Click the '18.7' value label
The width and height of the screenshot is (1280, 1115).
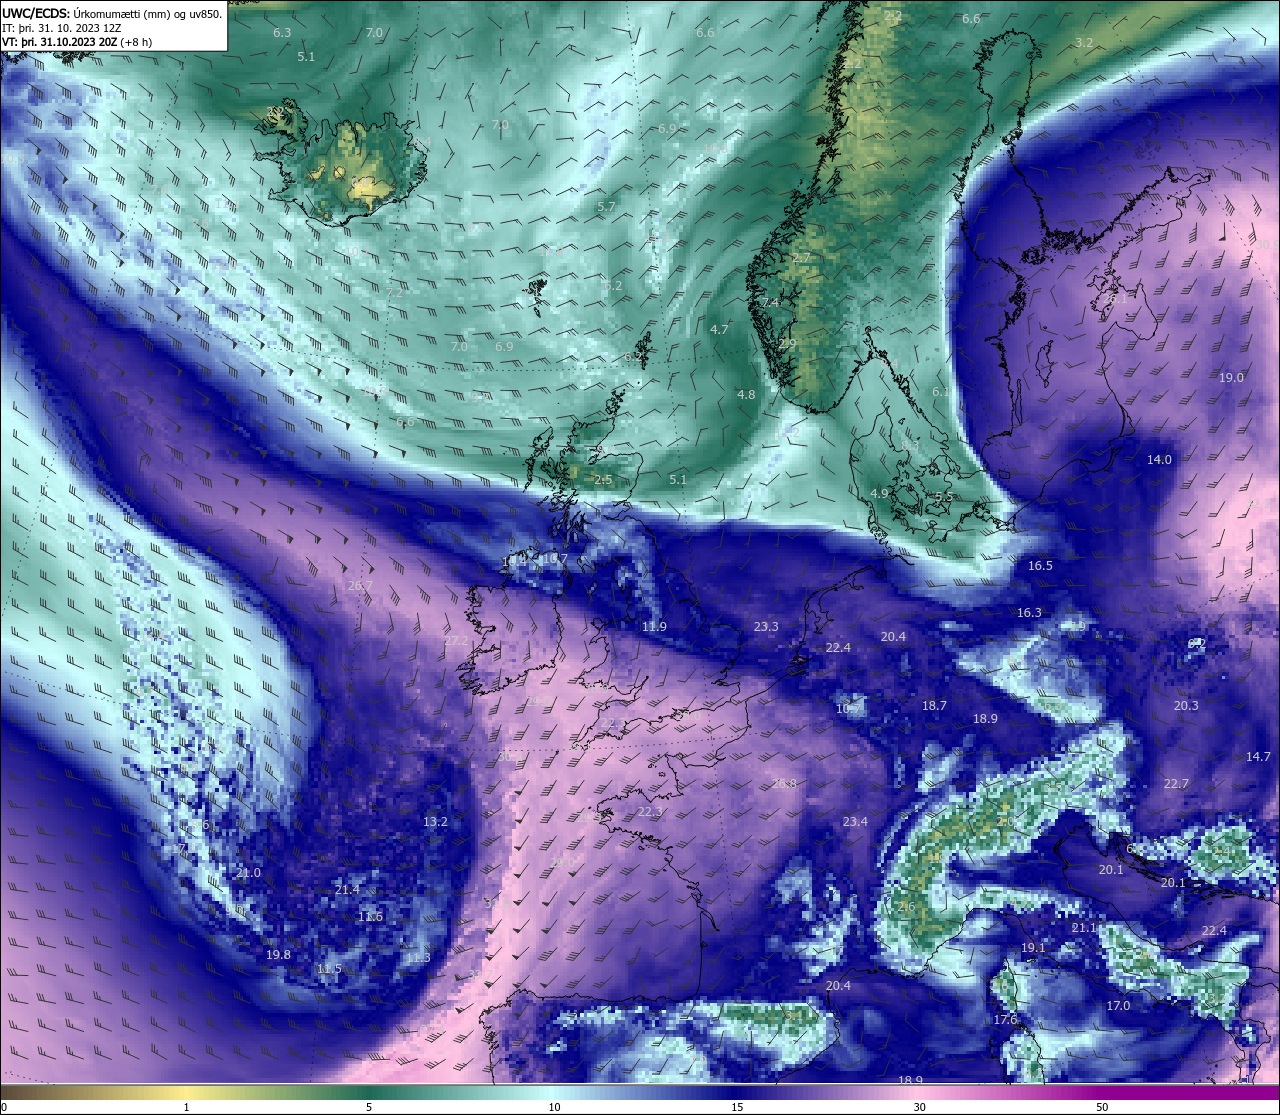pos(934,706)
